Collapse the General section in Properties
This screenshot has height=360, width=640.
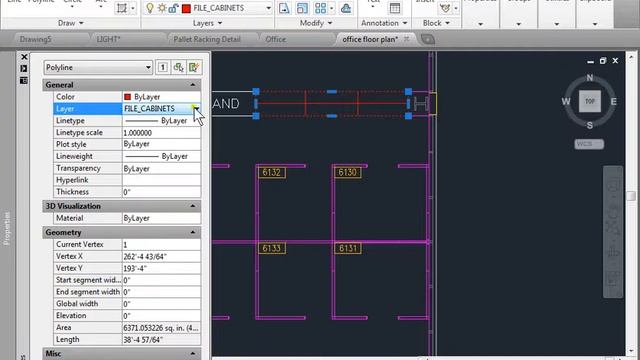pyautogui.click(x=193, y=85)
